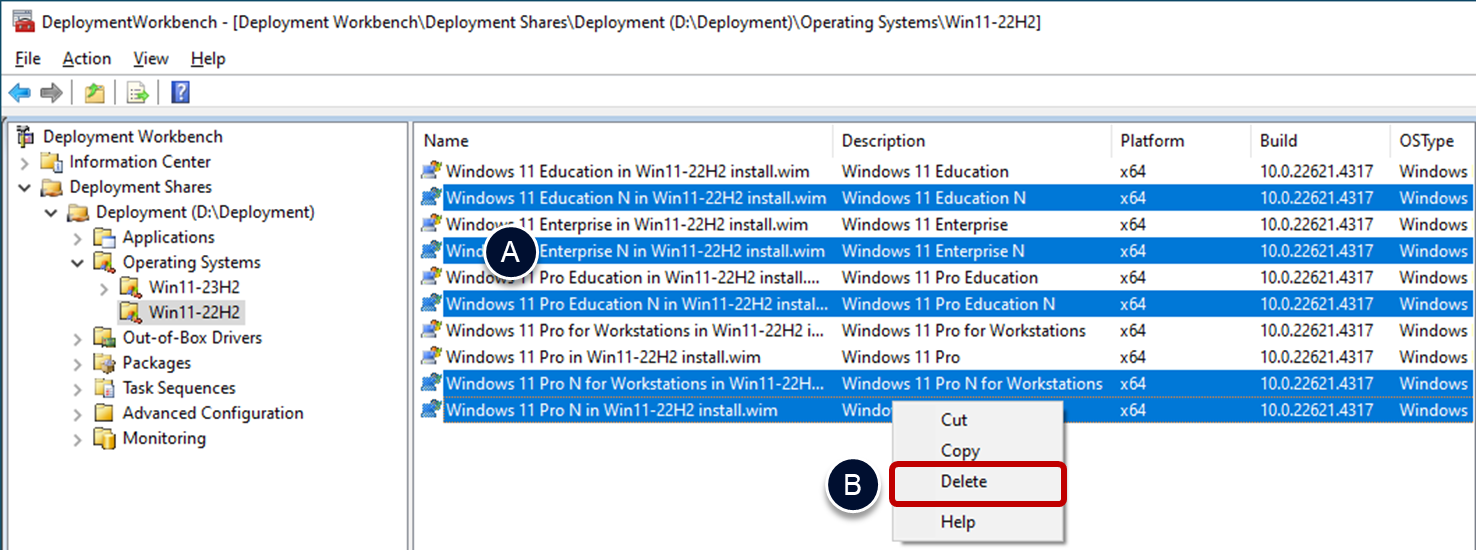
Task: Expand the Win11-23H2 folder node
Action: 105,288
